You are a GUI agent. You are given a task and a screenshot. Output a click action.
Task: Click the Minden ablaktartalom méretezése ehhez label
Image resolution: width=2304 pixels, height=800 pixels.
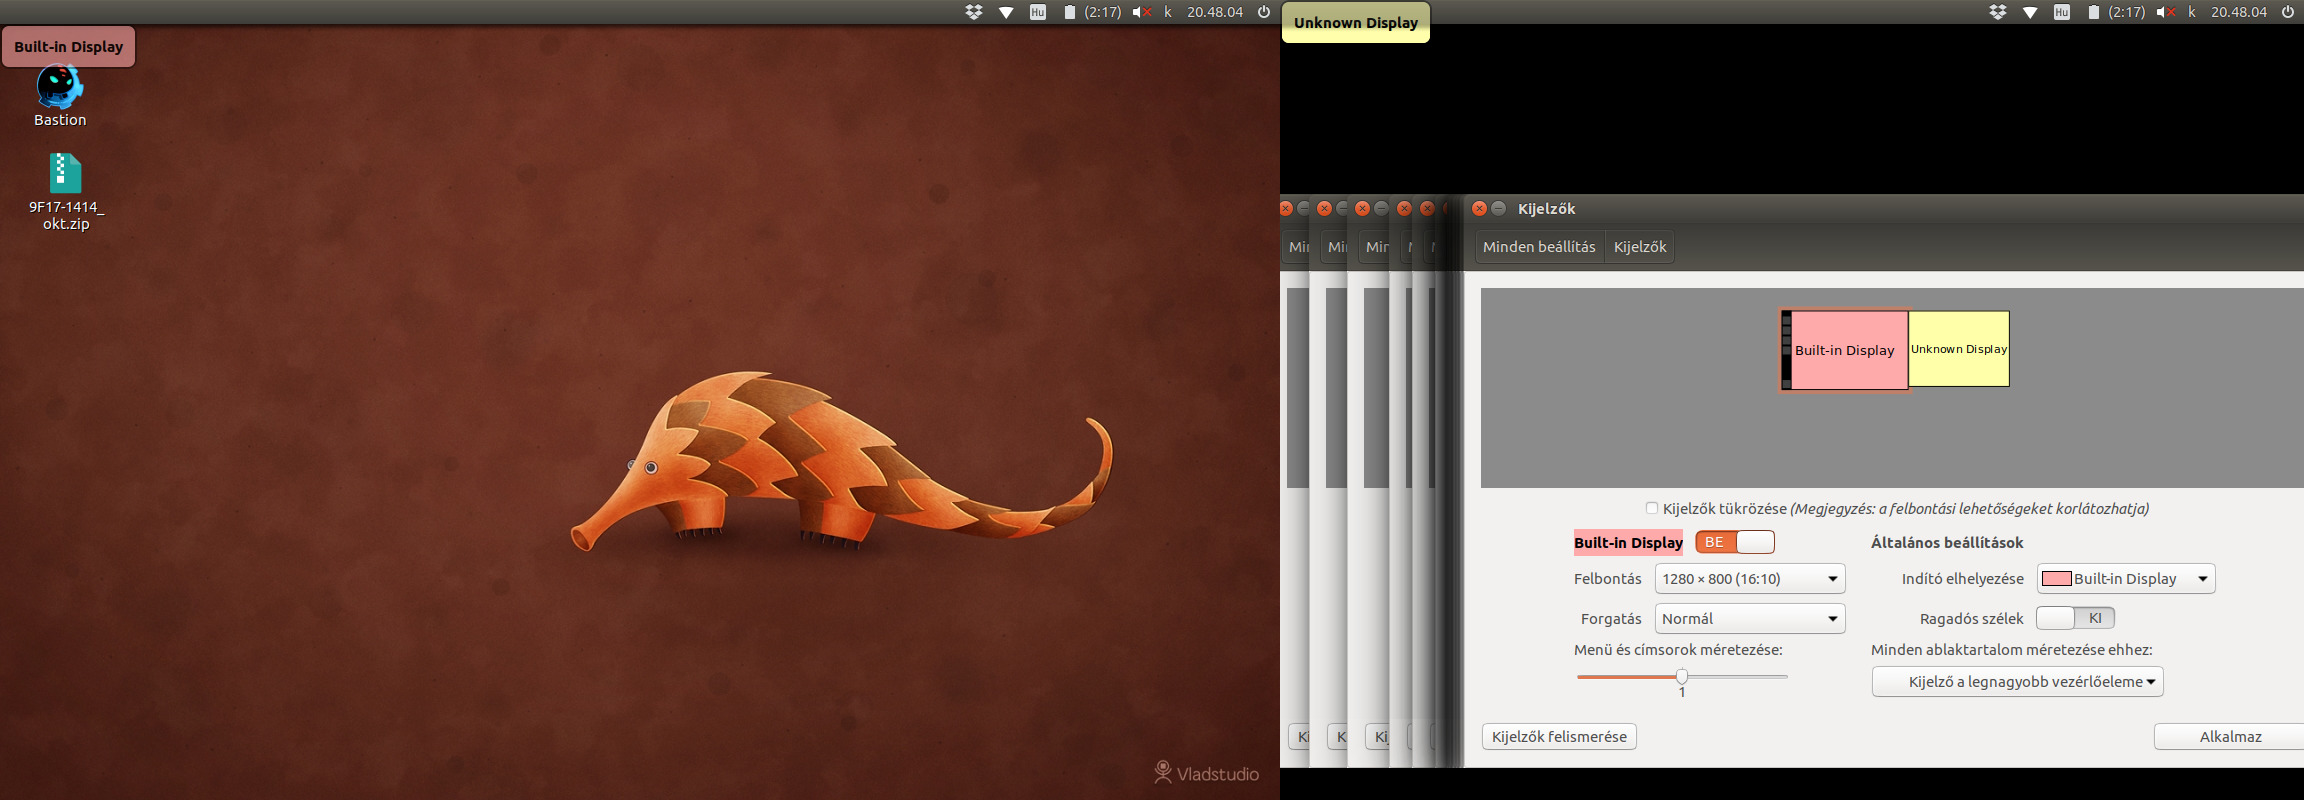(x=2011, y=650)
